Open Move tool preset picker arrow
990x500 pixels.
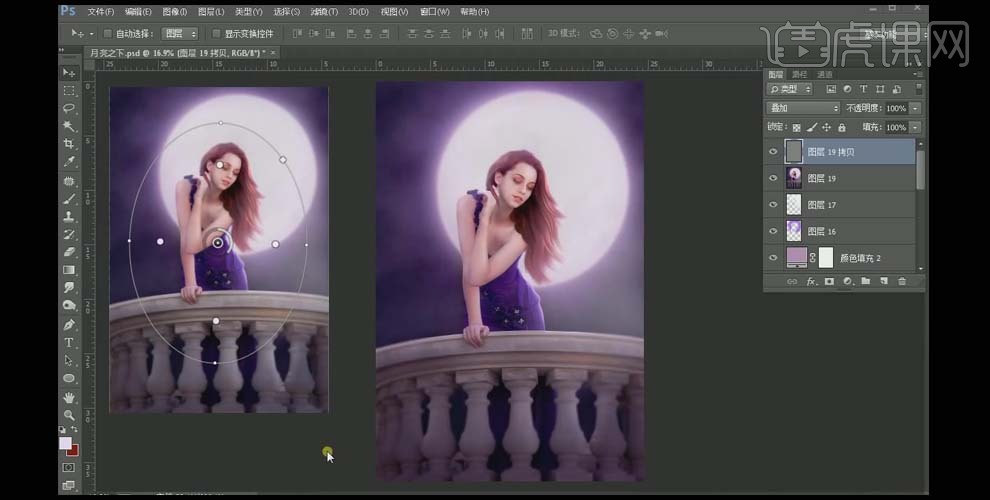coord(92,33)
